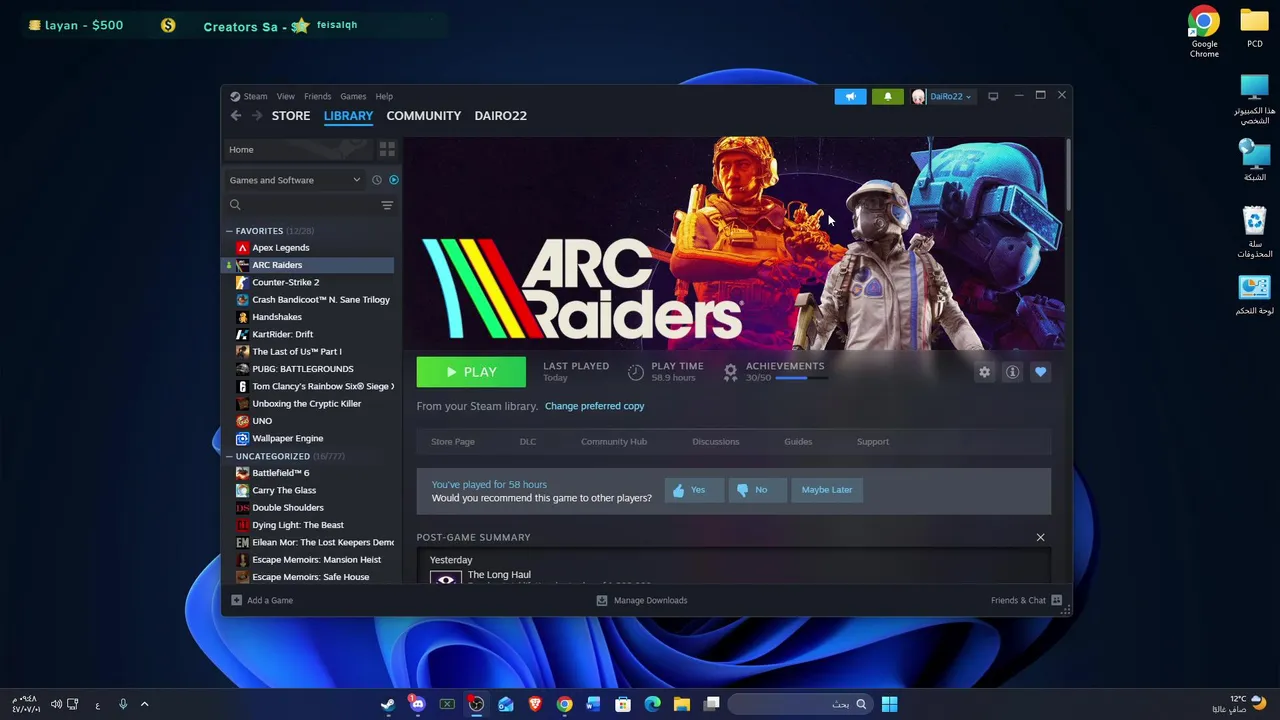Click the Manage Downloads icon
Viewport: 1280px width, 720px height.
click(601, 600)
